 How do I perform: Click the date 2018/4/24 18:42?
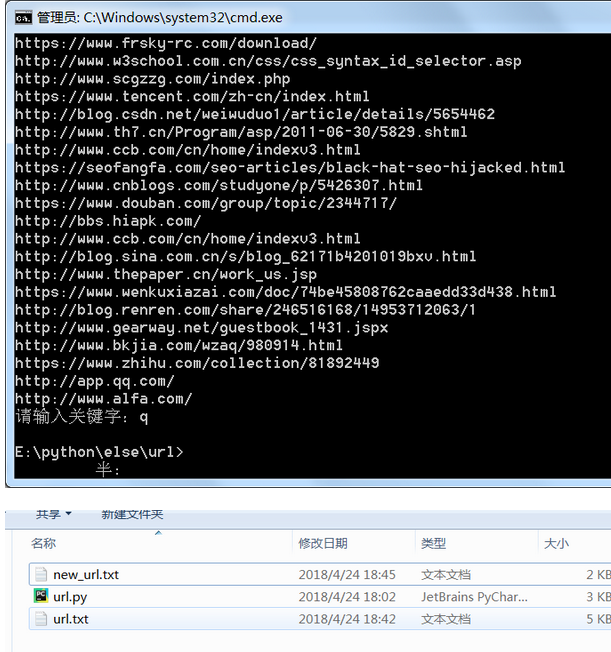coord(347,619)
